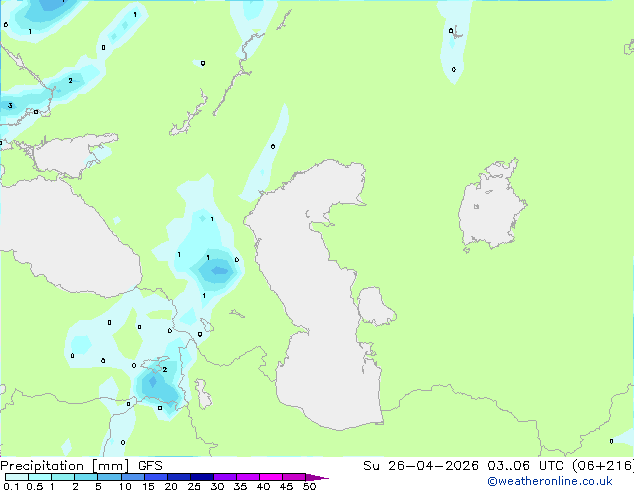
Task: Select the 35–40 mm violet legend swatch
Action: point(248,477)
